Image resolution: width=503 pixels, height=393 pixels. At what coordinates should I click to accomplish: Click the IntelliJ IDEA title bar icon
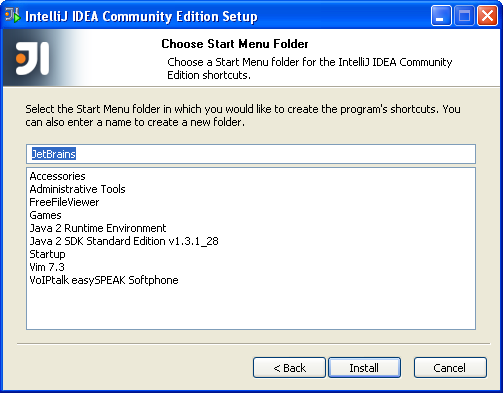pos(12,15)
